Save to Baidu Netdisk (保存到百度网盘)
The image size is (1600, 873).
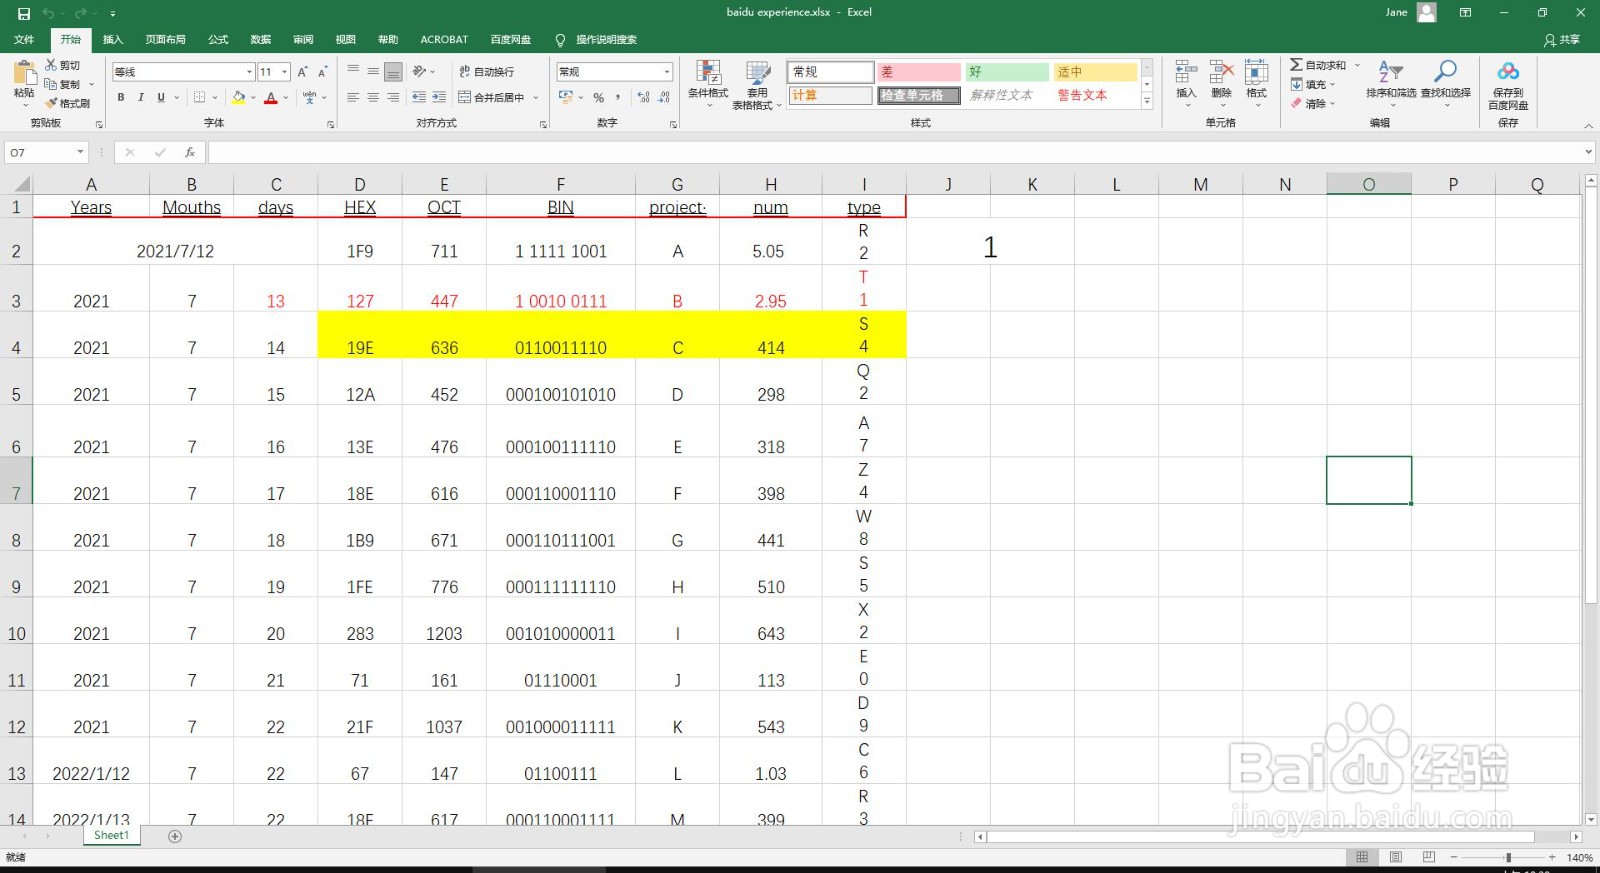[1508, 85]
